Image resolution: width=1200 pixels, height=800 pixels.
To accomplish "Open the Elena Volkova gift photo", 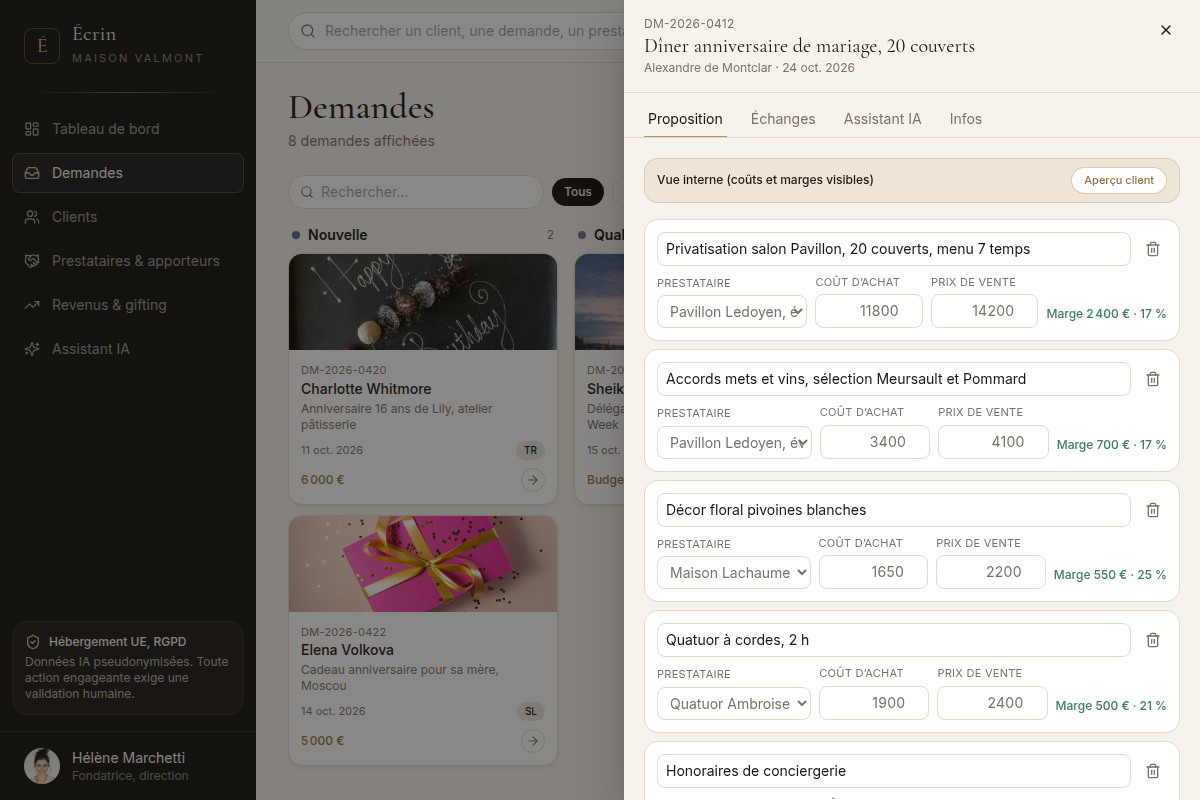I will point(423,564).
